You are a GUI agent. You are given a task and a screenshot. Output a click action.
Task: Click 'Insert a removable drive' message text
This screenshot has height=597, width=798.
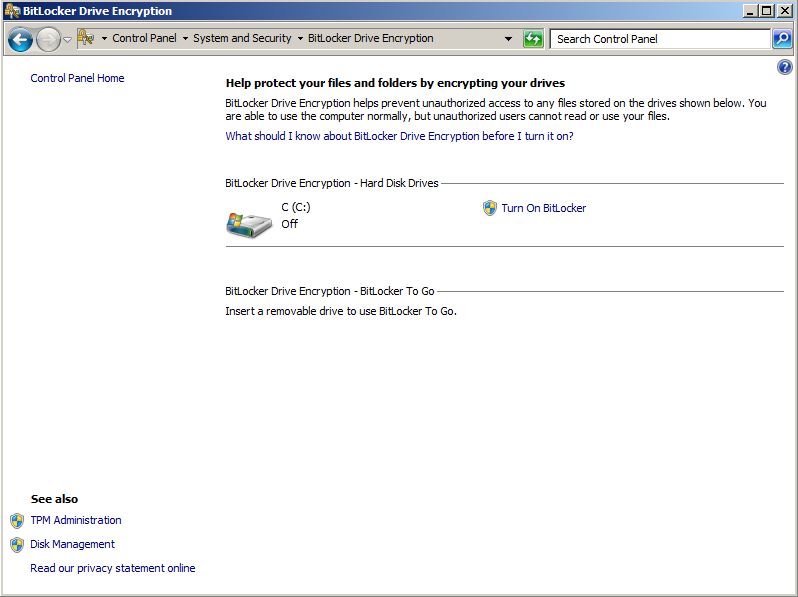341,311
